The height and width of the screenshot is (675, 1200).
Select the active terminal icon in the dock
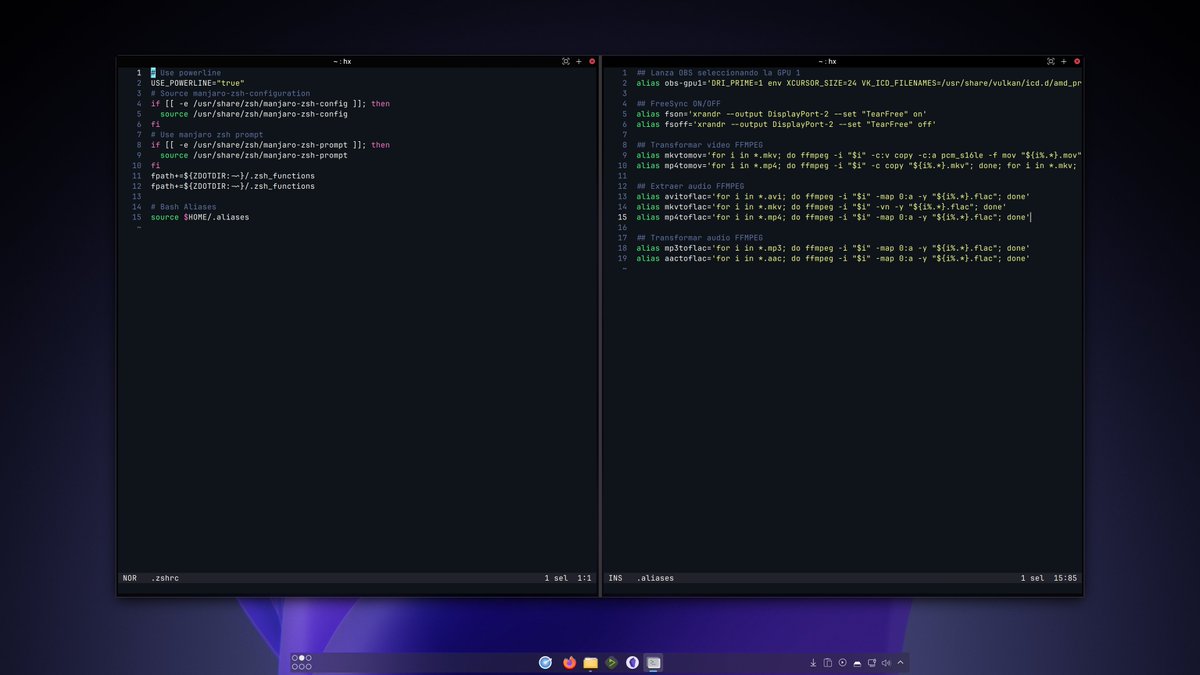tap(653, 662)
